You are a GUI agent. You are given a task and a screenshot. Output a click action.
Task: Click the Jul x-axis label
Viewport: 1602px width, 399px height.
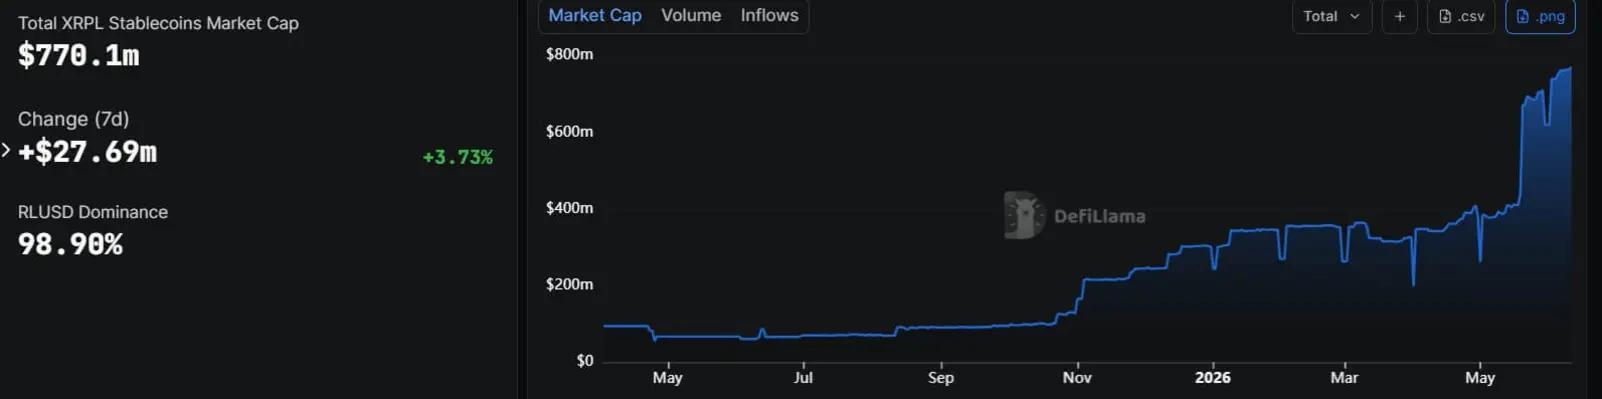pos(803,377)
